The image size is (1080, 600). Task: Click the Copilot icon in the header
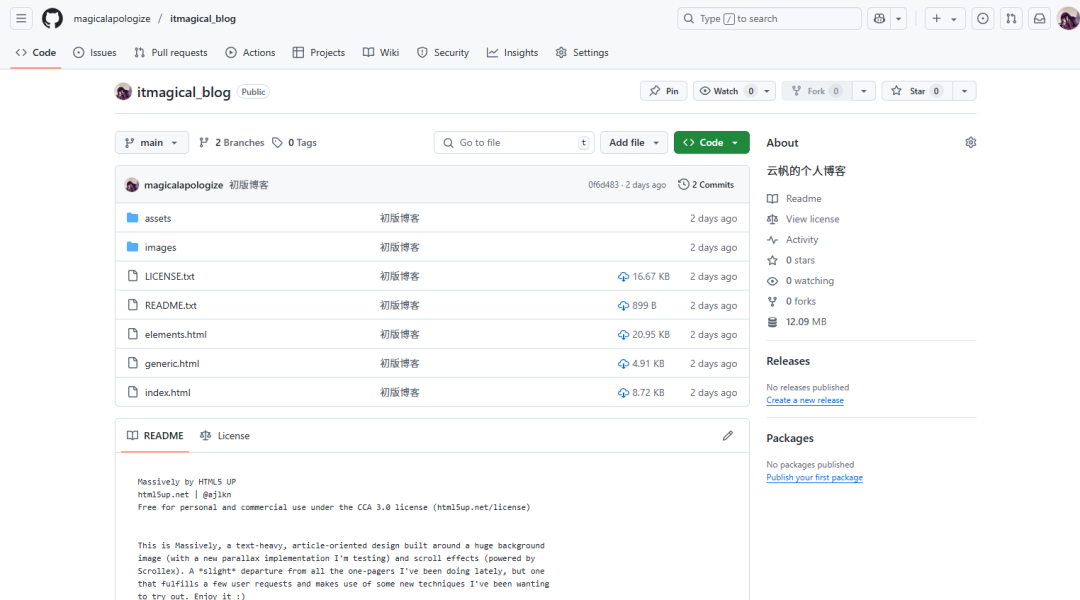[880, 18]
